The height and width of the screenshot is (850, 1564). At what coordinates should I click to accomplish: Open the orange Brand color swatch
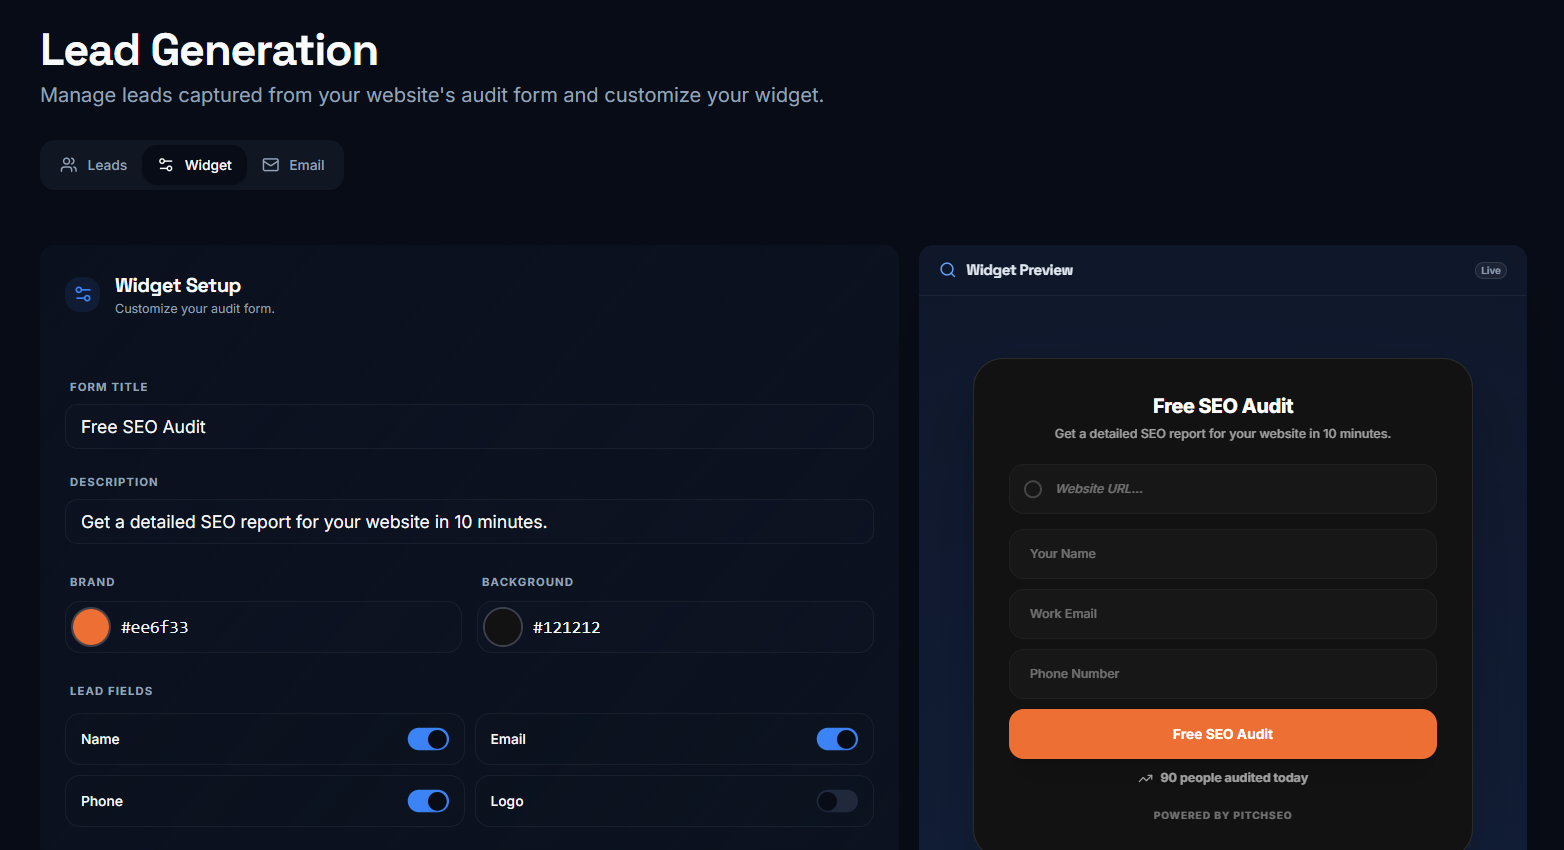tap(91, 627)
